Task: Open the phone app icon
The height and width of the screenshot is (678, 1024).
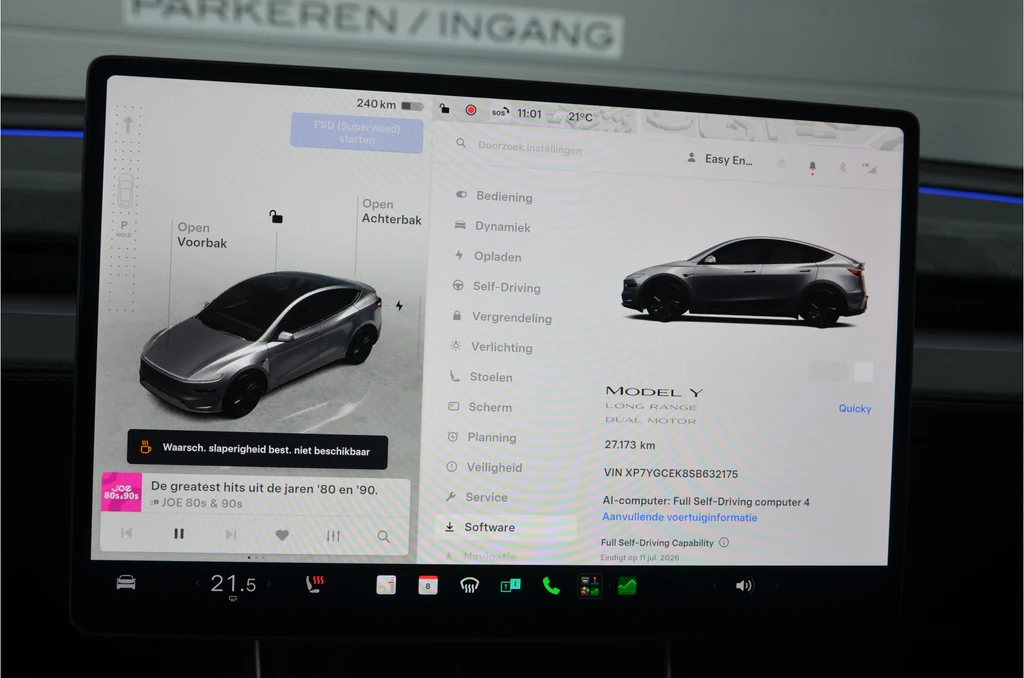Action: [x=551, y=586]
